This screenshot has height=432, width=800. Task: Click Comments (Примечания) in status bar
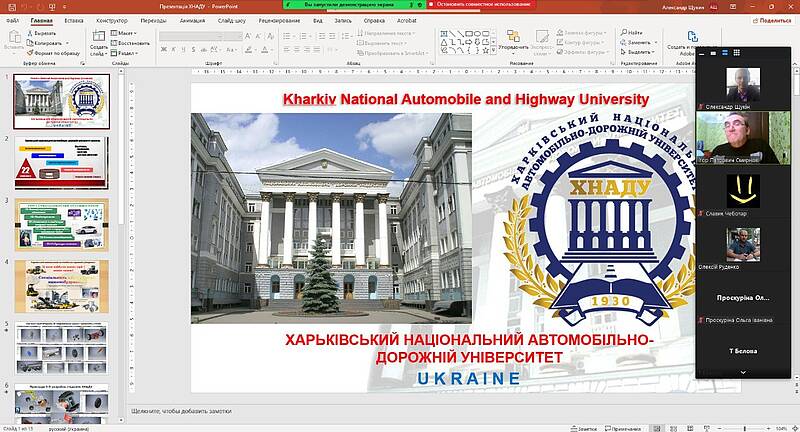[x=623, y=428]
